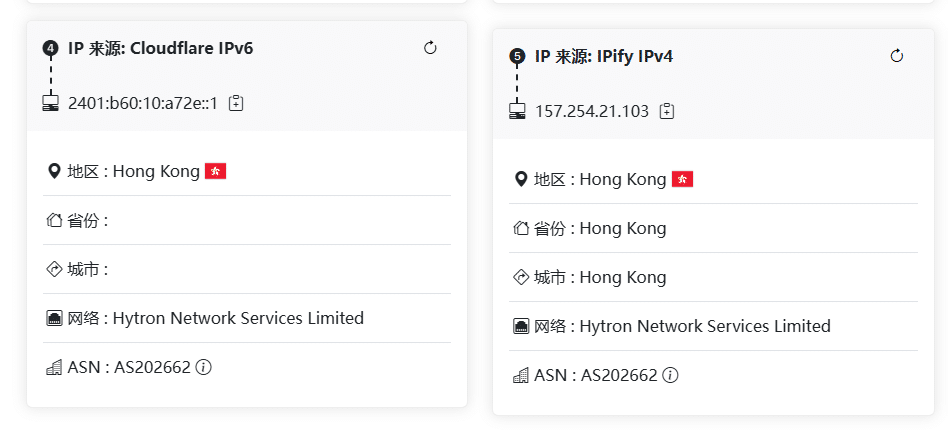Screen dimensions: 948x441
Task: Click device icon beside the IPv6 address
Action: 51,102
